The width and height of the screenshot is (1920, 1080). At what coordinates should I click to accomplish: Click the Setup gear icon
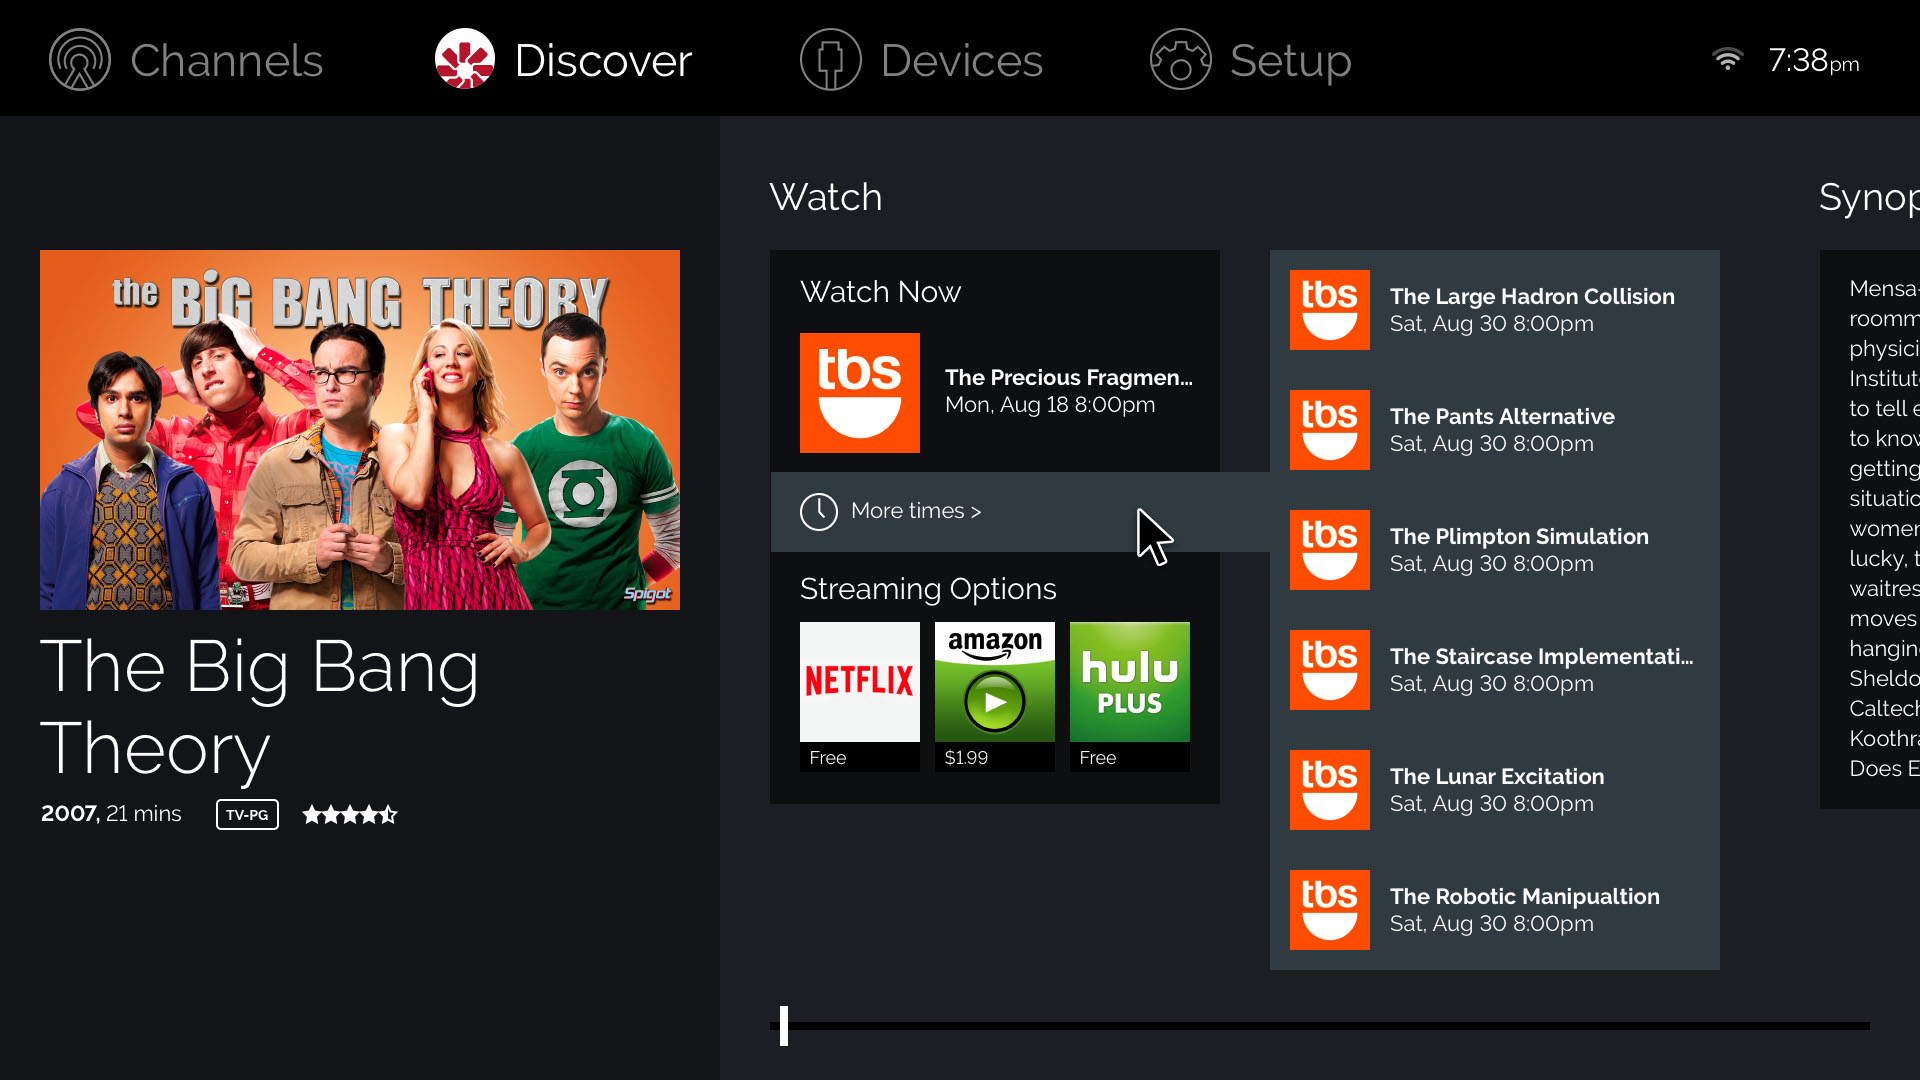(1180, 60)
